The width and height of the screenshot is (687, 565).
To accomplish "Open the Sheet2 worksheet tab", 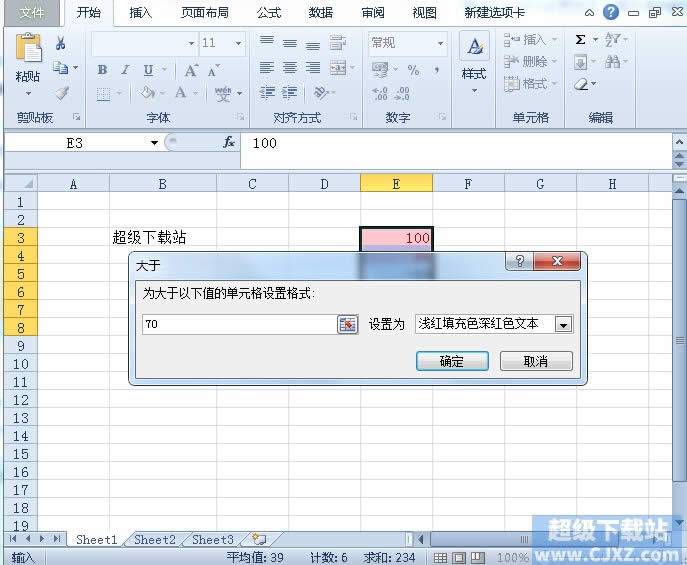I will [155, 540].
